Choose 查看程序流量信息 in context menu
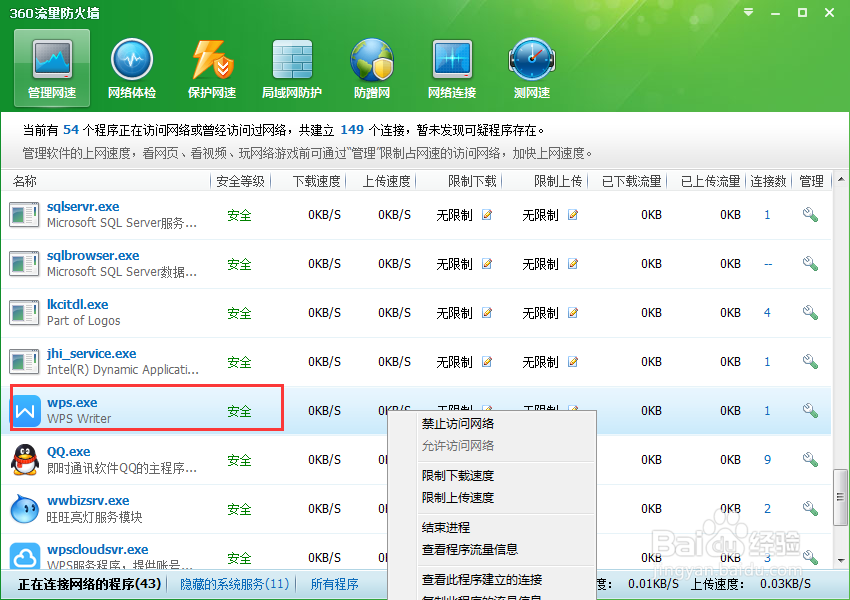 (x=470, y=550)
